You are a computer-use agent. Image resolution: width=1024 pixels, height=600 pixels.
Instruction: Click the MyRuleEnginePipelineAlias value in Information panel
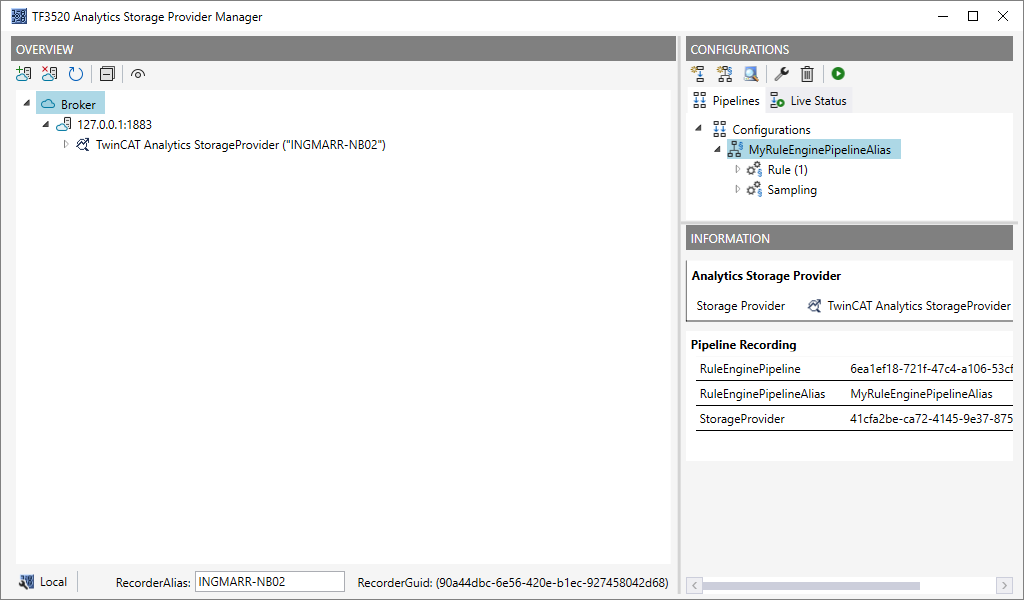pos(921,394)
